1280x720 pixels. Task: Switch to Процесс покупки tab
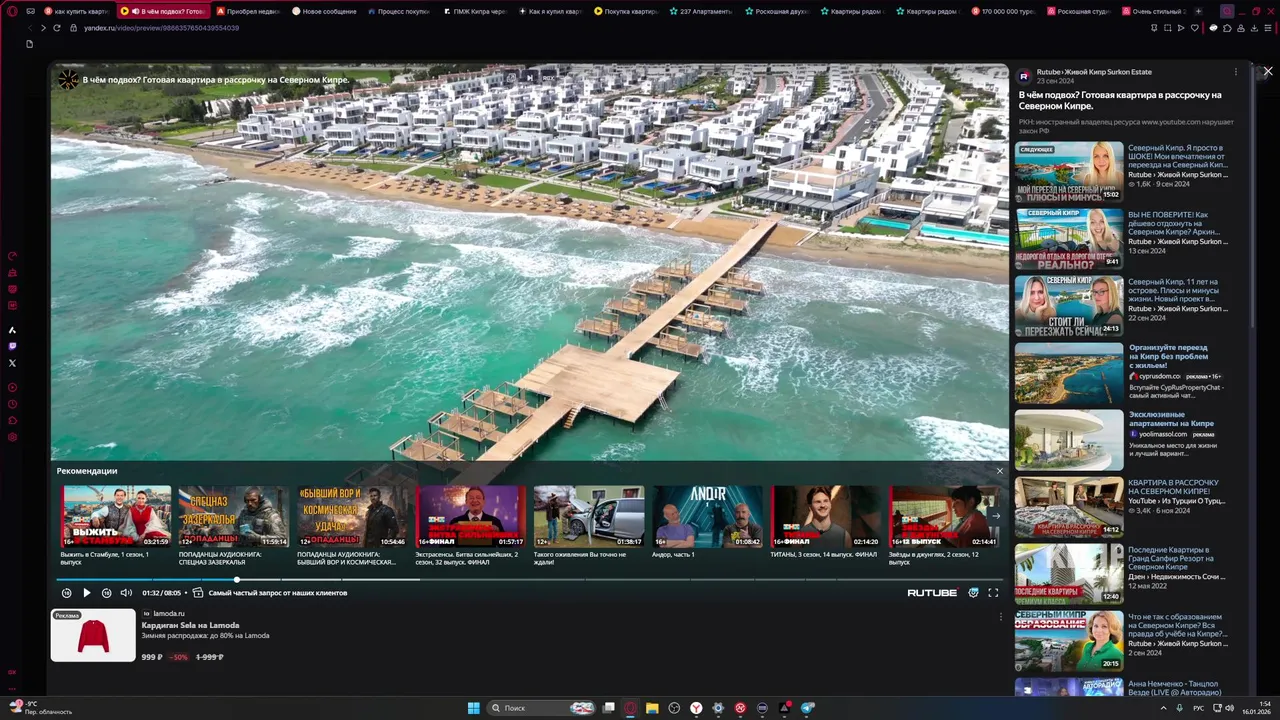(400, 11)
